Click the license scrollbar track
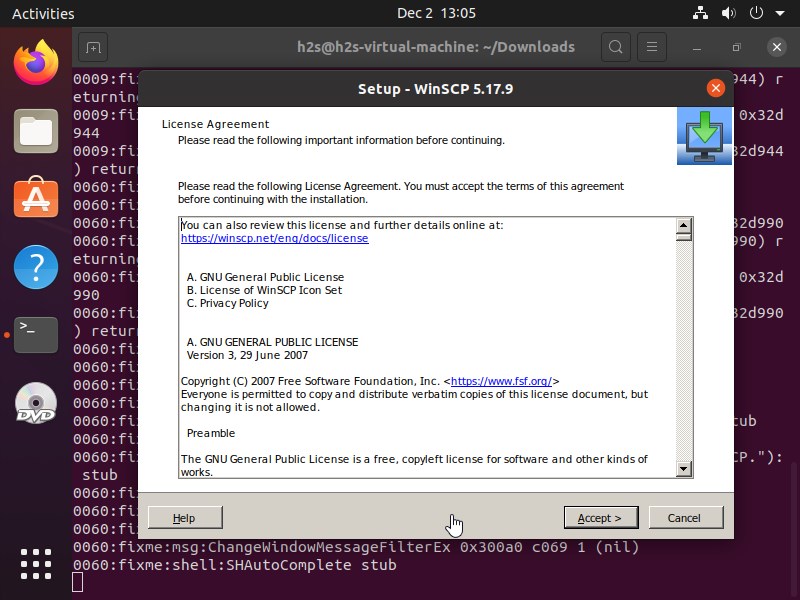This screenshot has width=800, height=600. (x=684, y=351)
